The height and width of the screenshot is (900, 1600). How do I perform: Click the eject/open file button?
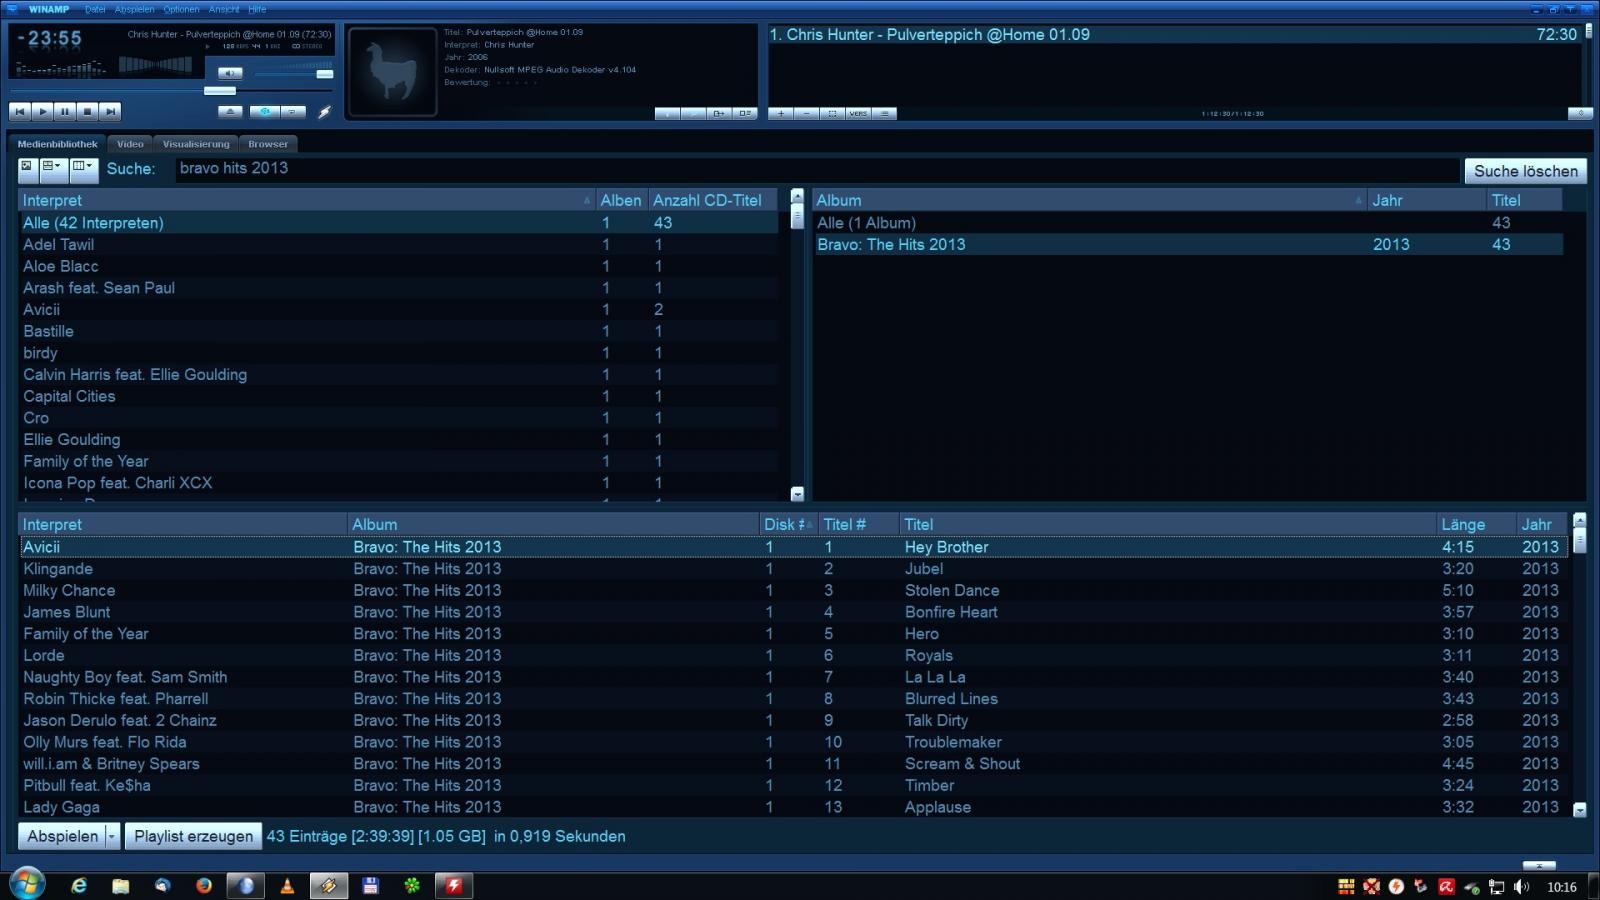click(230, 112)
